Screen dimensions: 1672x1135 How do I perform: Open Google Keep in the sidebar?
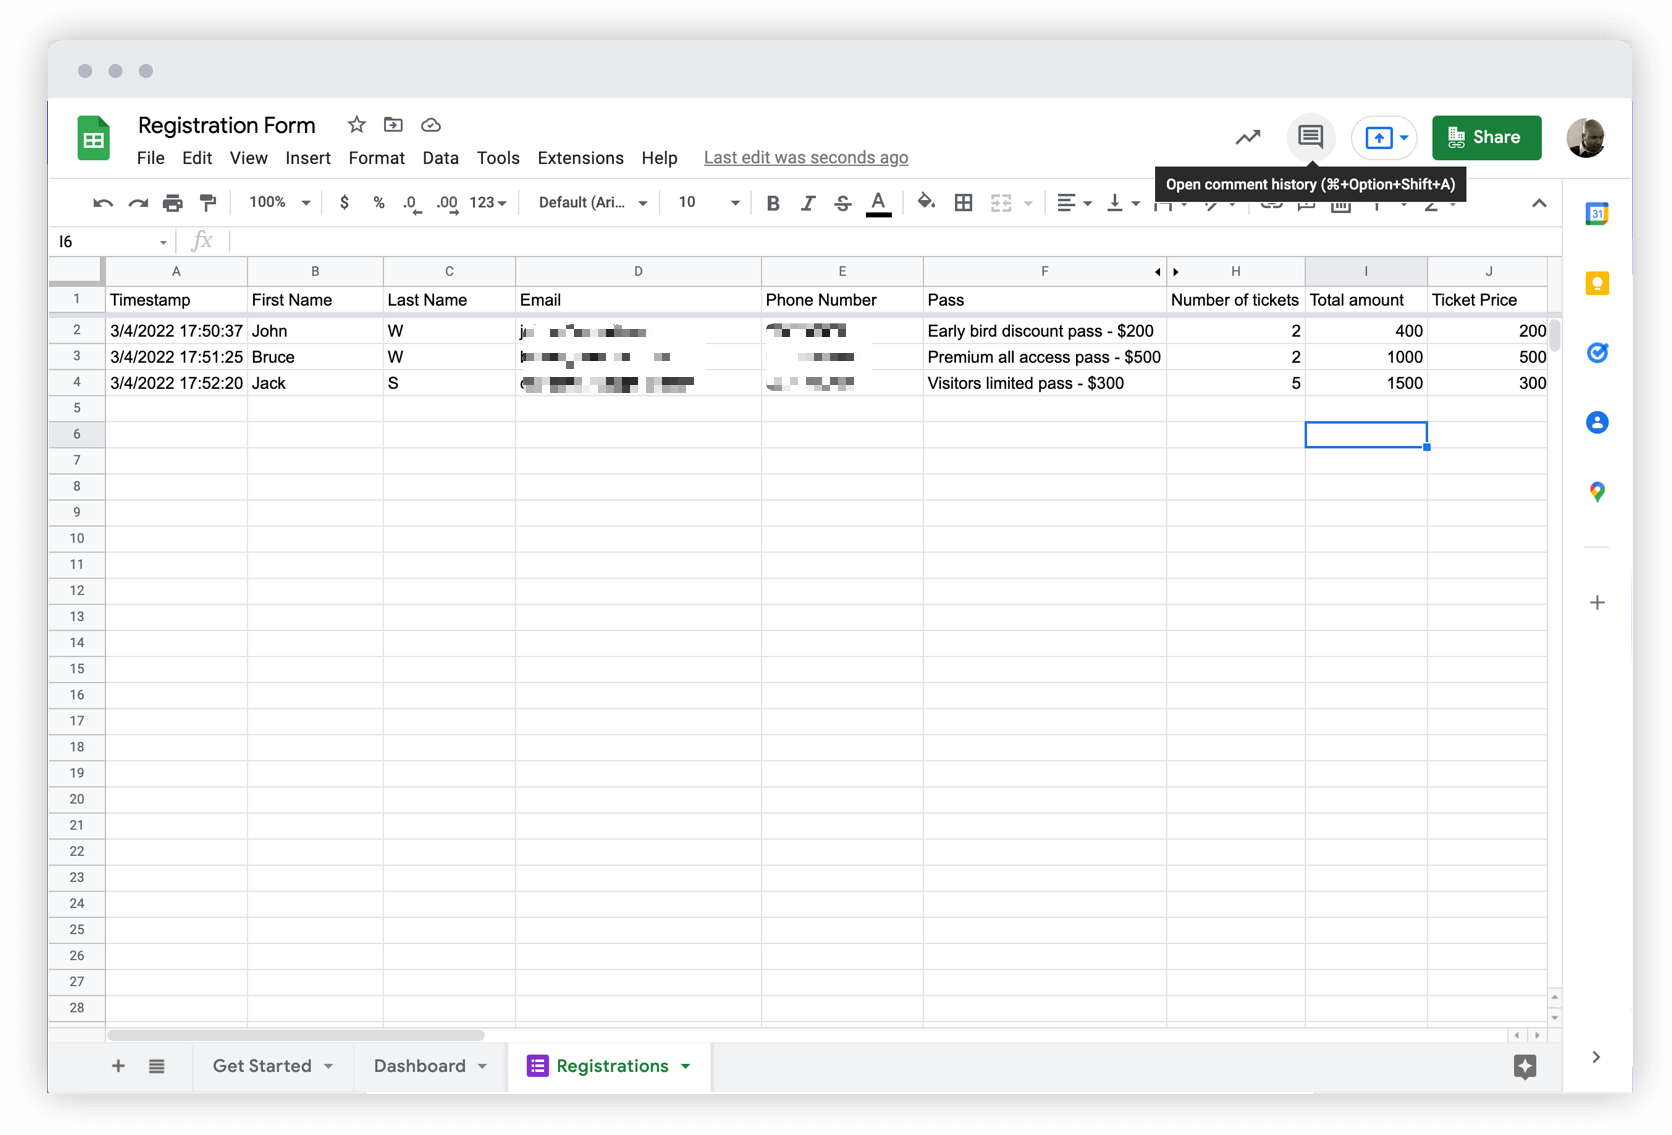pos(1597,283)
